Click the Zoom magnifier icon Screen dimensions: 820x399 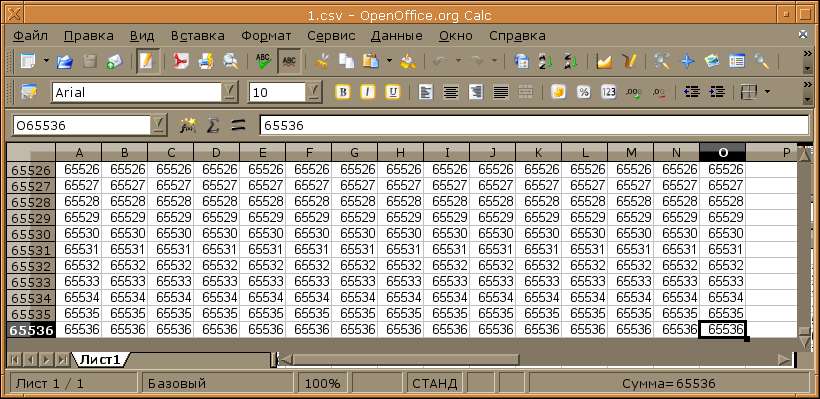tap(761, 62)
